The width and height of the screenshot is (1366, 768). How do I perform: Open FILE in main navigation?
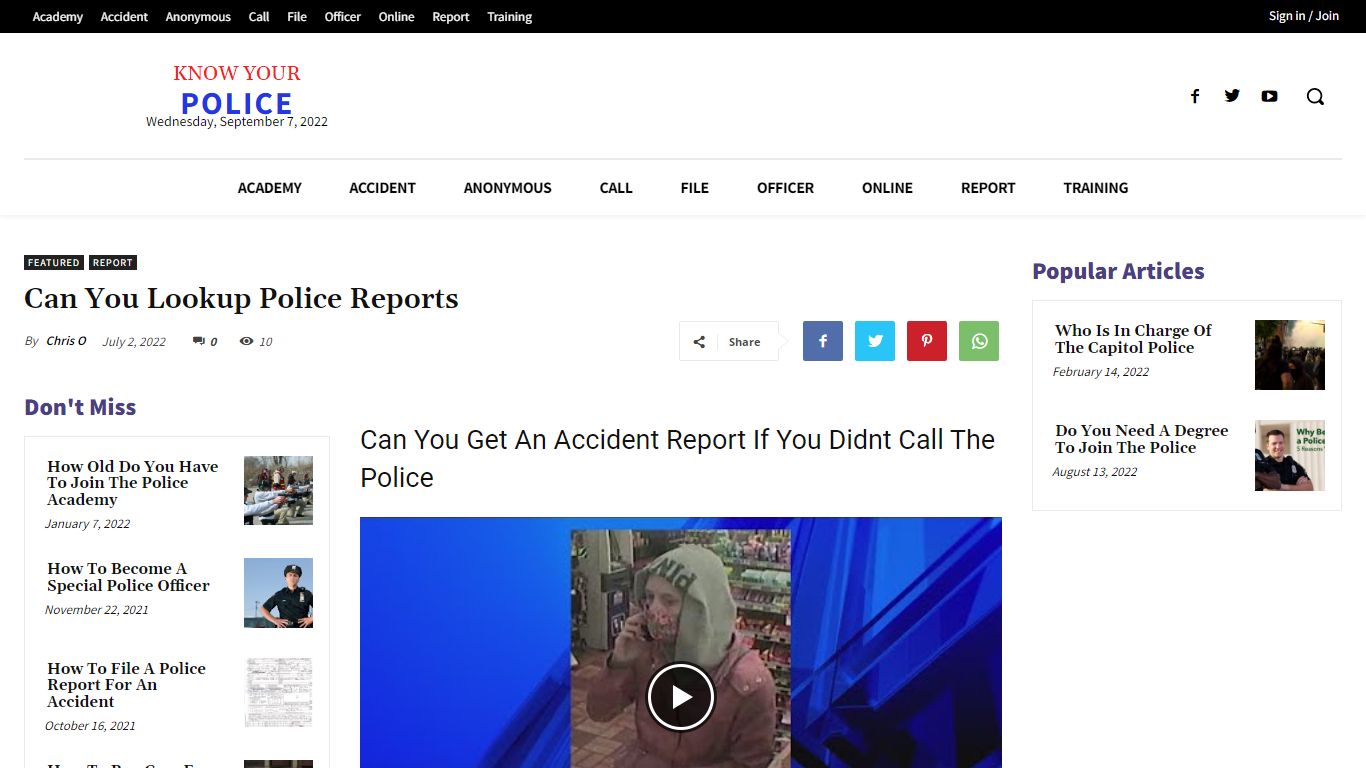tap(694, 188)
